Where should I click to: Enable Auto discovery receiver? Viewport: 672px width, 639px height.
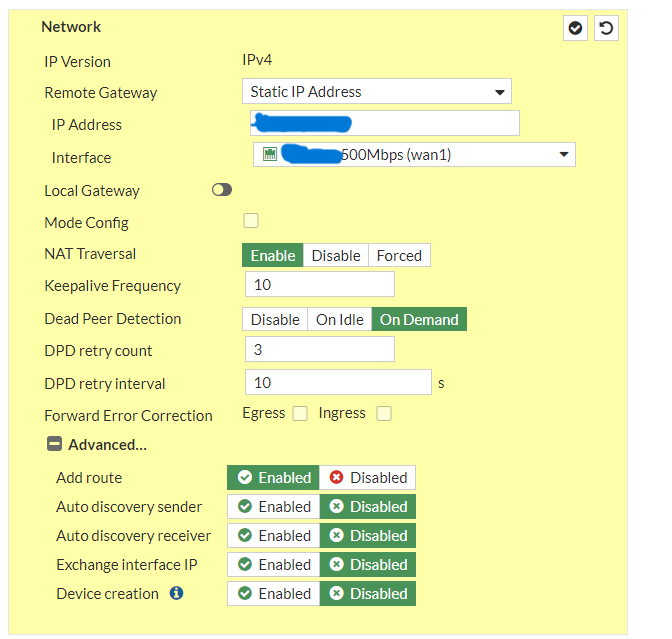coord(274,536)
